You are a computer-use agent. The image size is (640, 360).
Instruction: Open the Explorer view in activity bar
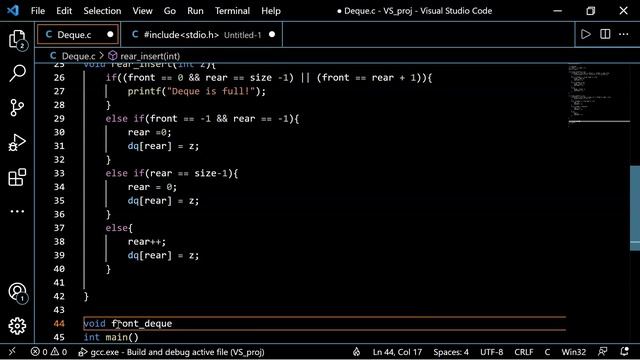pyautogui.click(x=17, y=40)
